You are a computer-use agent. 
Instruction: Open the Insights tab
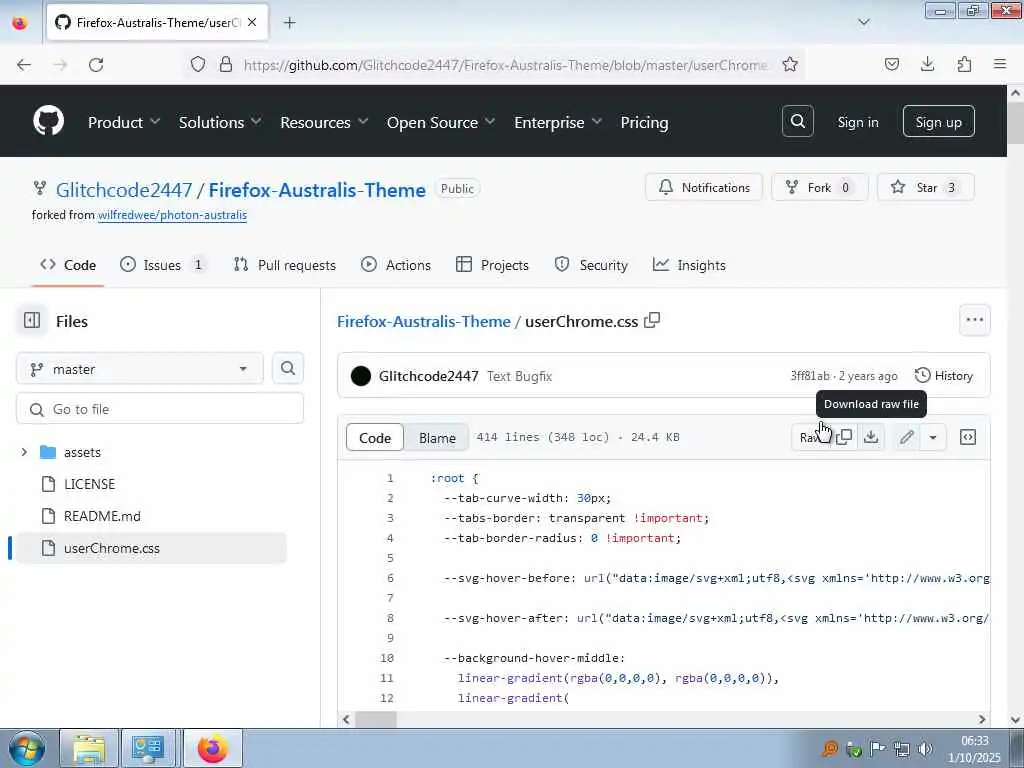click(x=689, y=265)
